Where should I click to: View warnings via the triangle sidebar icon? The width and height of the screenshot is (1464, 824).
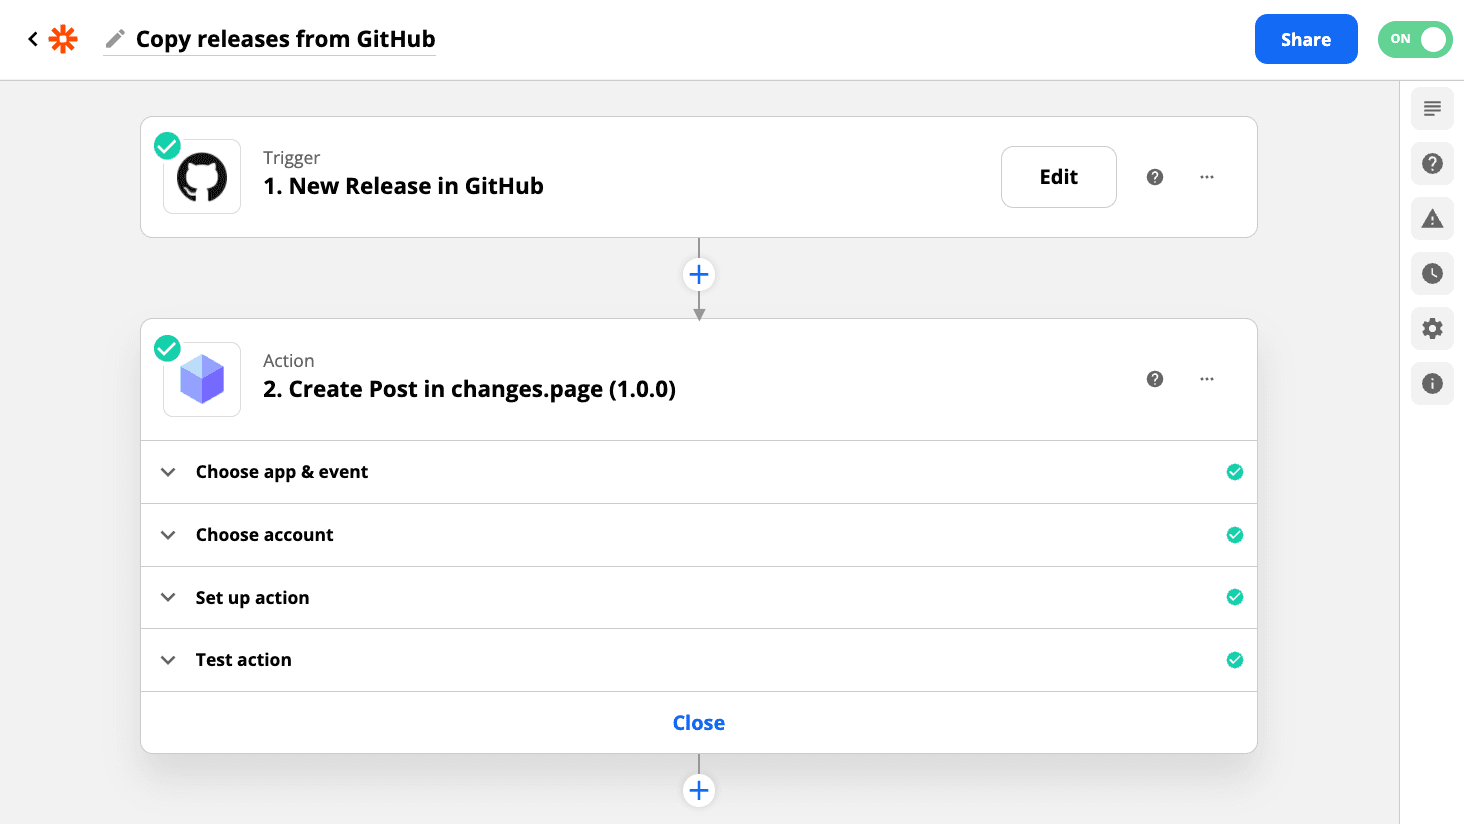click(x=1431, y=218)
